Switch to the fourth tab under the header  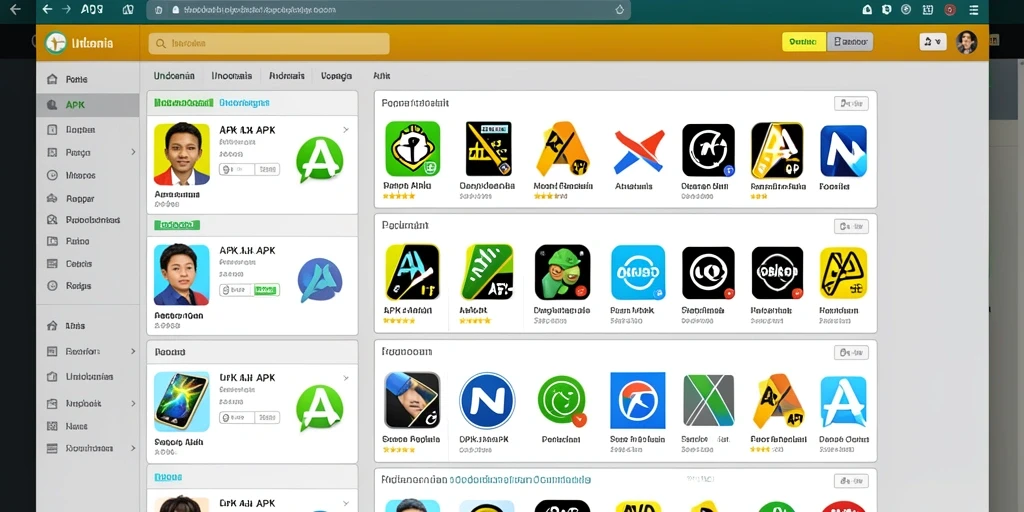[x=336, y=76]
